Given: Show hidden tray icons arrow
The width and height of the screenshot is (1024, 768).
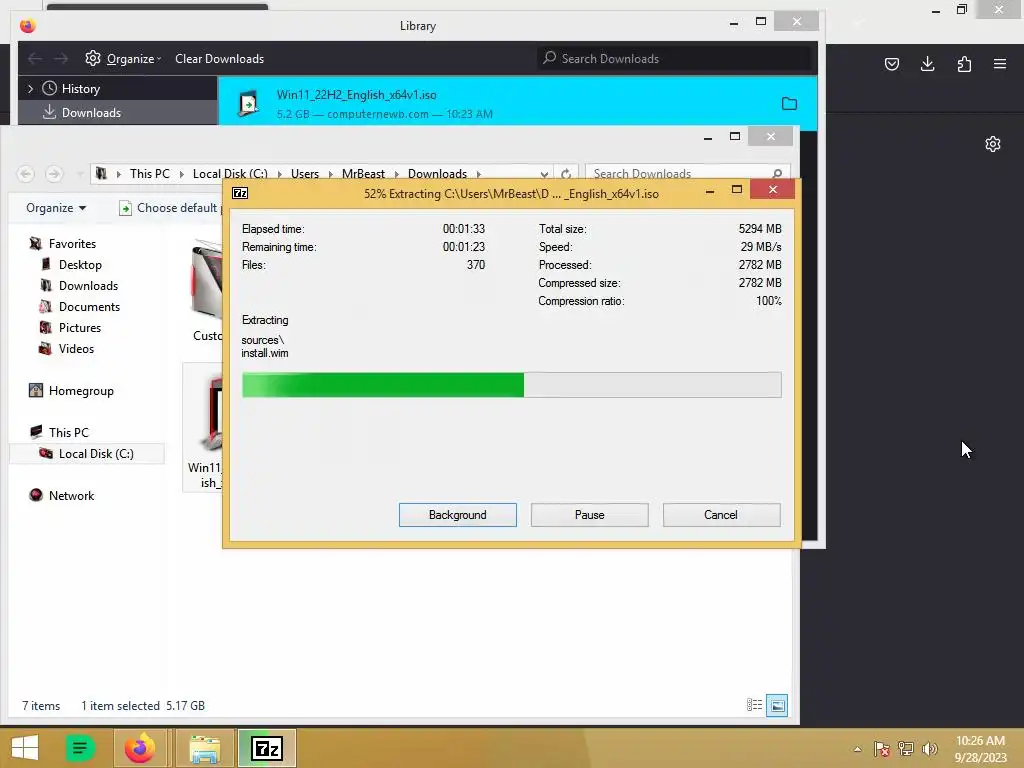Looking at the screenshot, I should (x=857, y=749).
